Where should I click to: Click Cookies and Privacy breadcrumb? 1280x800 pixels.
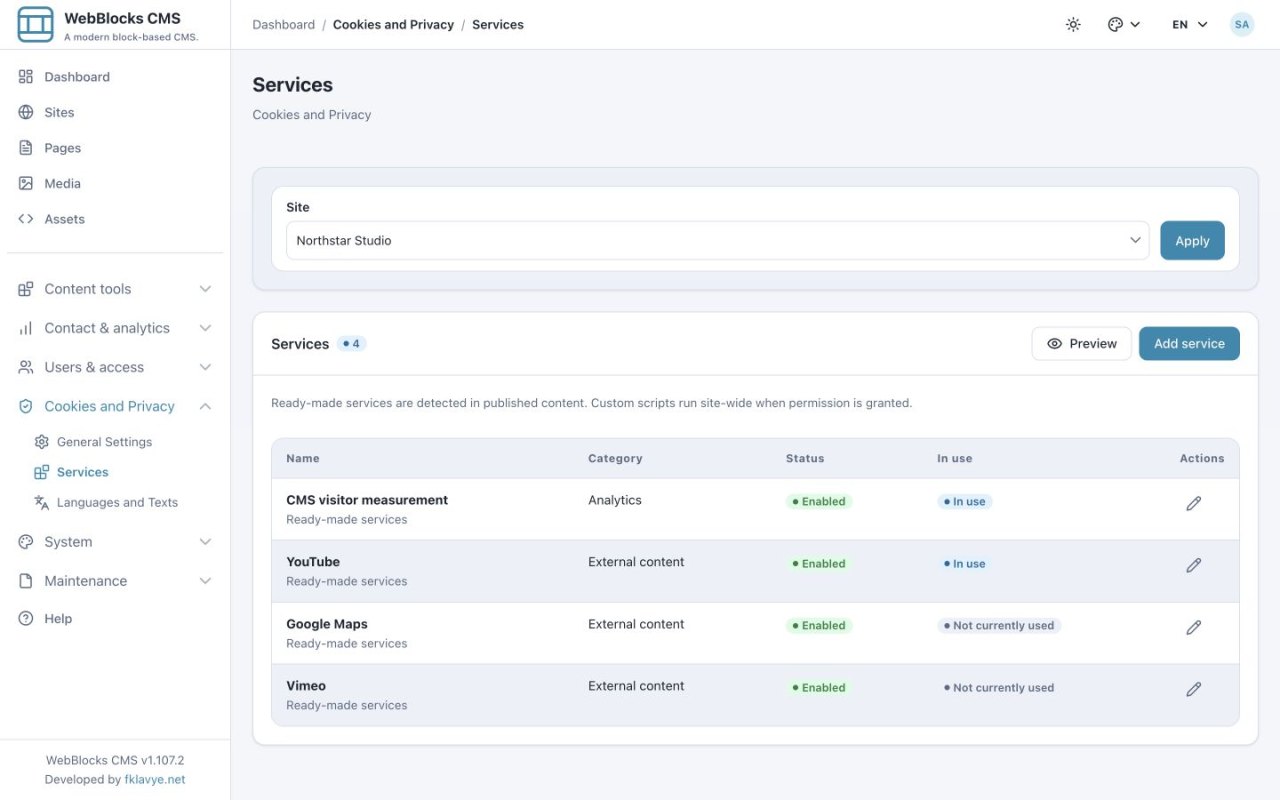393,24
